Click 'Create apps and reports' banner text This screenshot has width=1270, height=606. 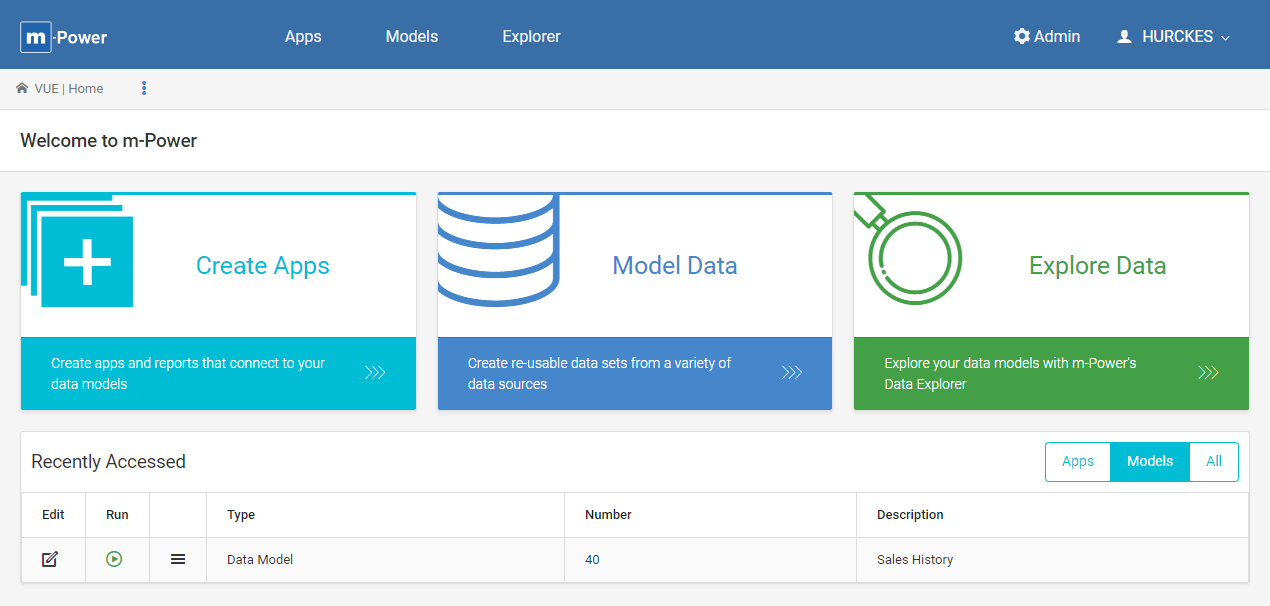188,373
